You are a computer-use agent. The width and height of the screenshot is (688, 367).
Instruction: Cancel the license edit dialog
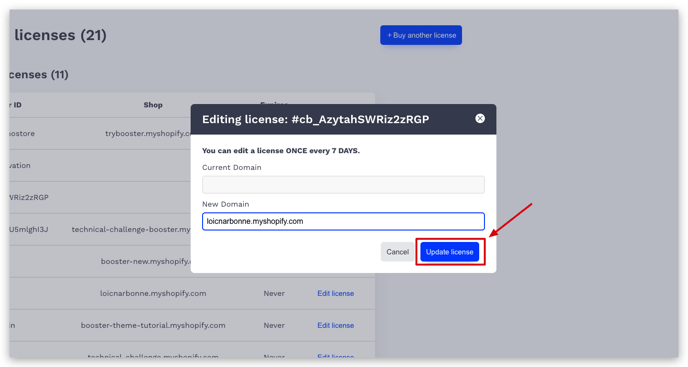tap(398, 252)
